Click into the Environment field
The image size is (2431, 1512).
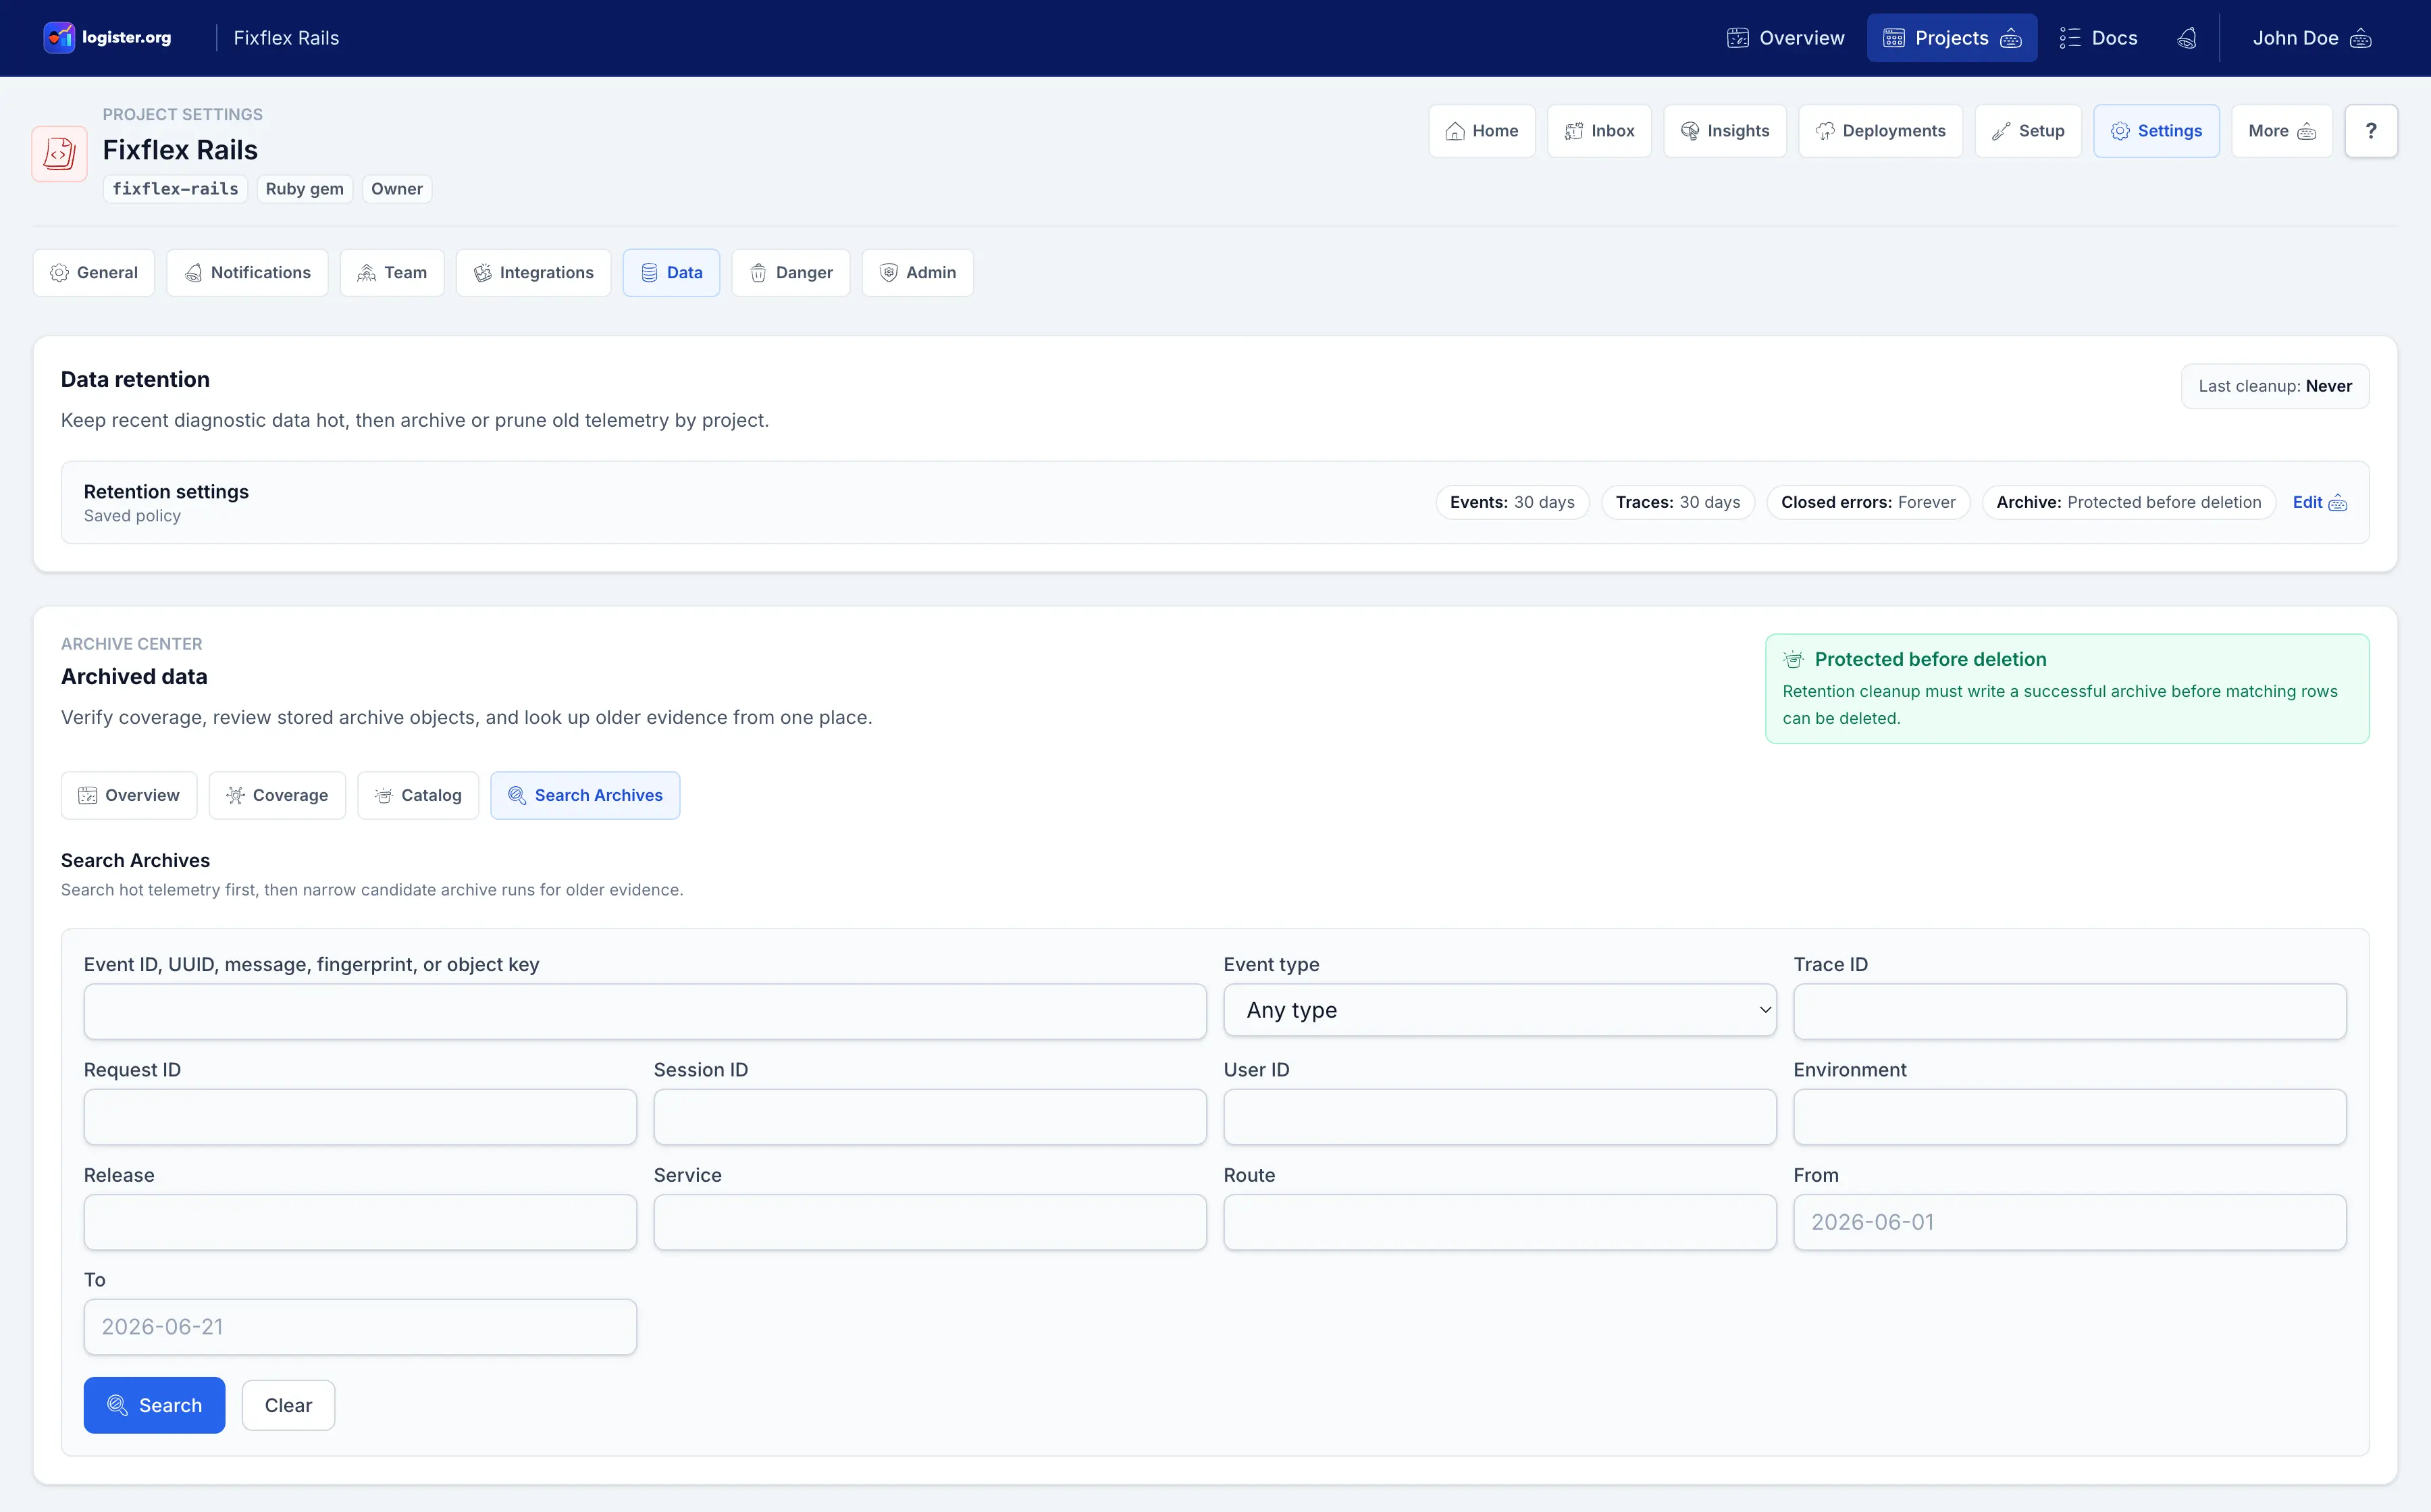tap(2069, 1116)
